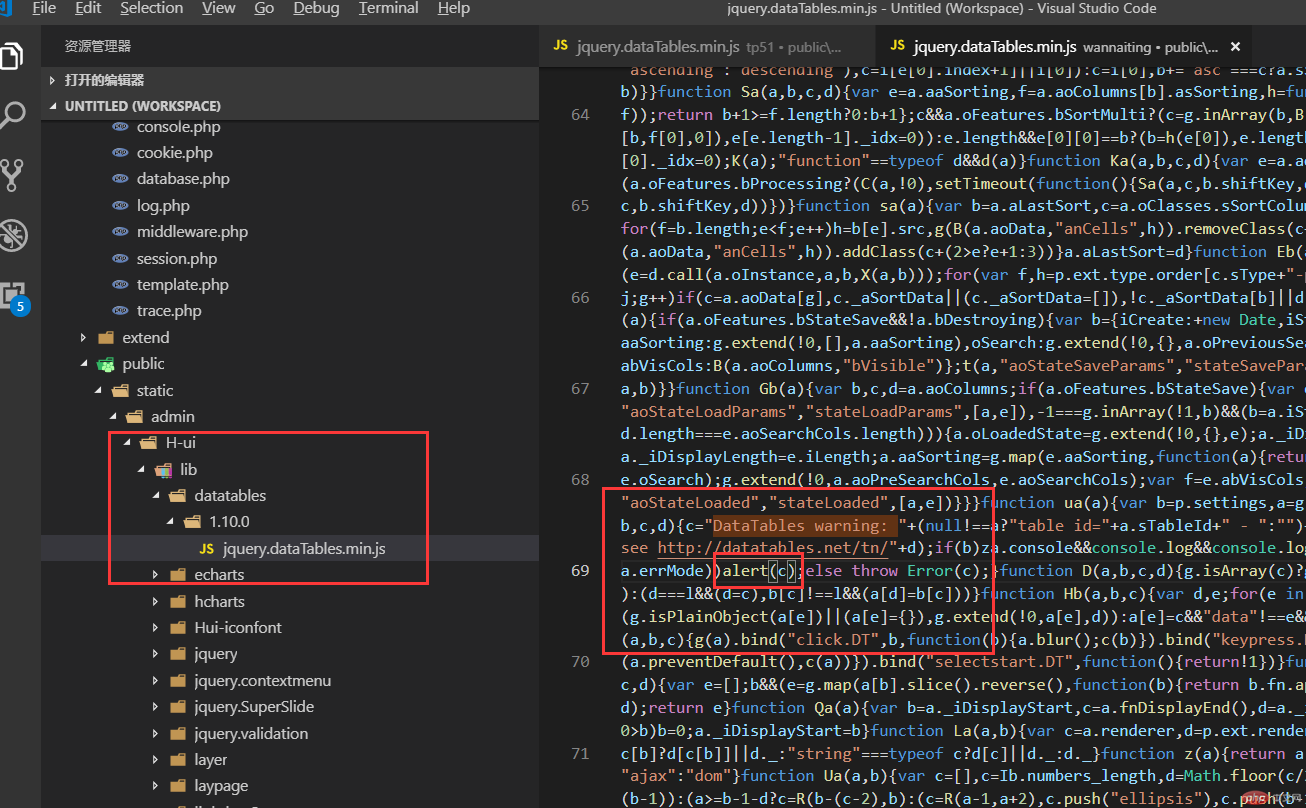Open the Extensions view with badge 5
Screen dimensions: 1306x808
[x=12, y=296]
